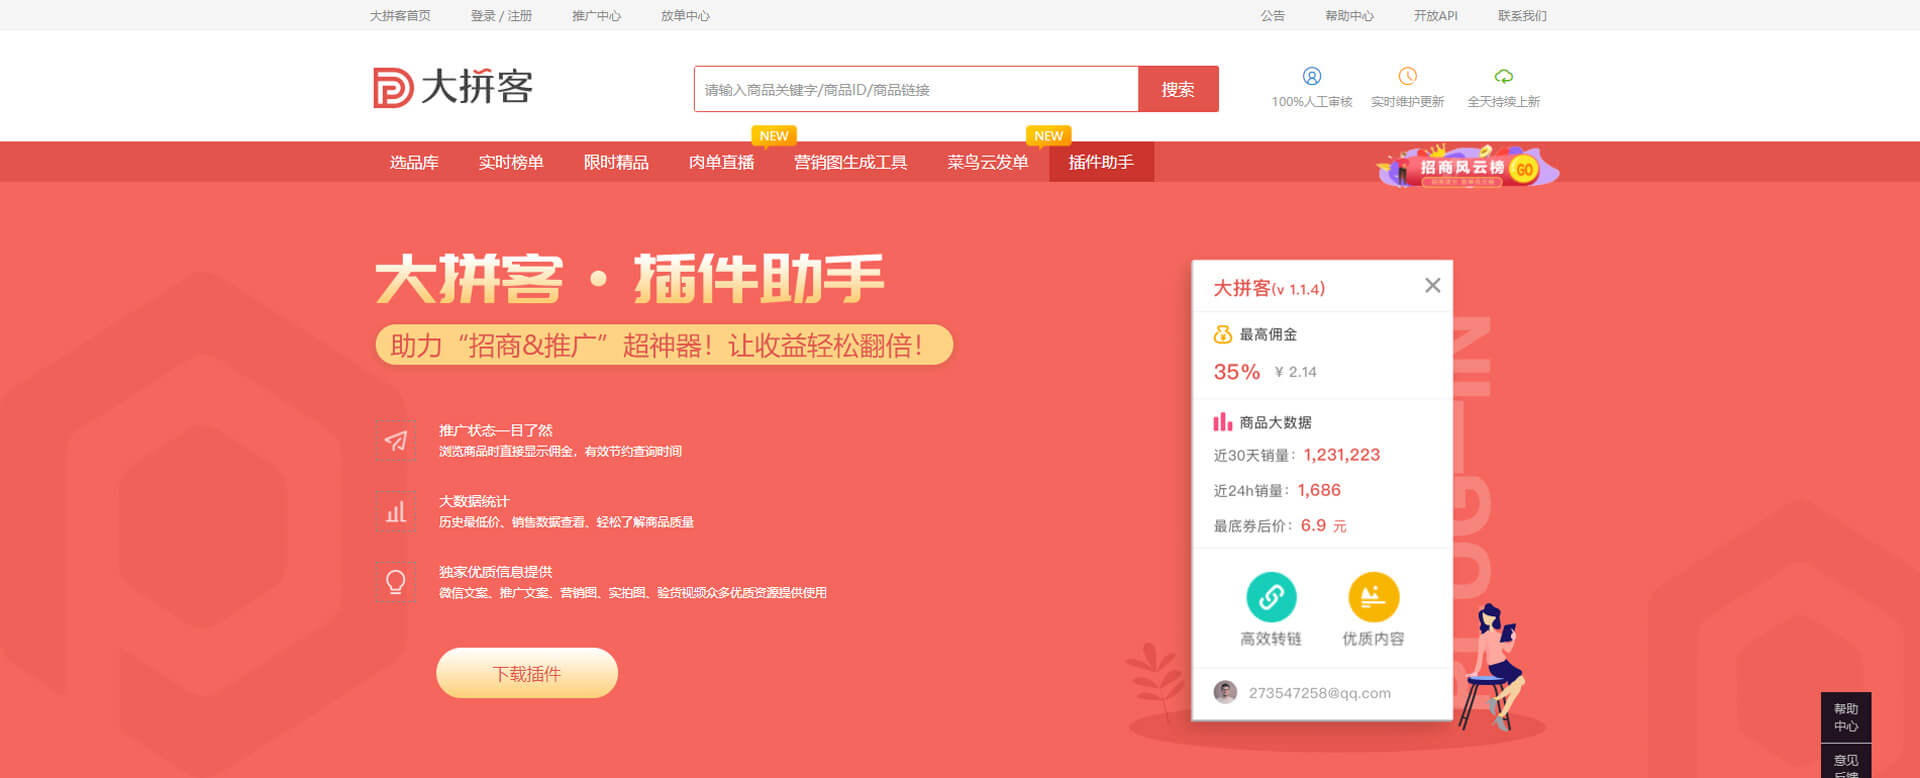Select 营销图生成工具 nav tab
The height and width of the screenshot is (778, 1920).
(x=850, y=162)
